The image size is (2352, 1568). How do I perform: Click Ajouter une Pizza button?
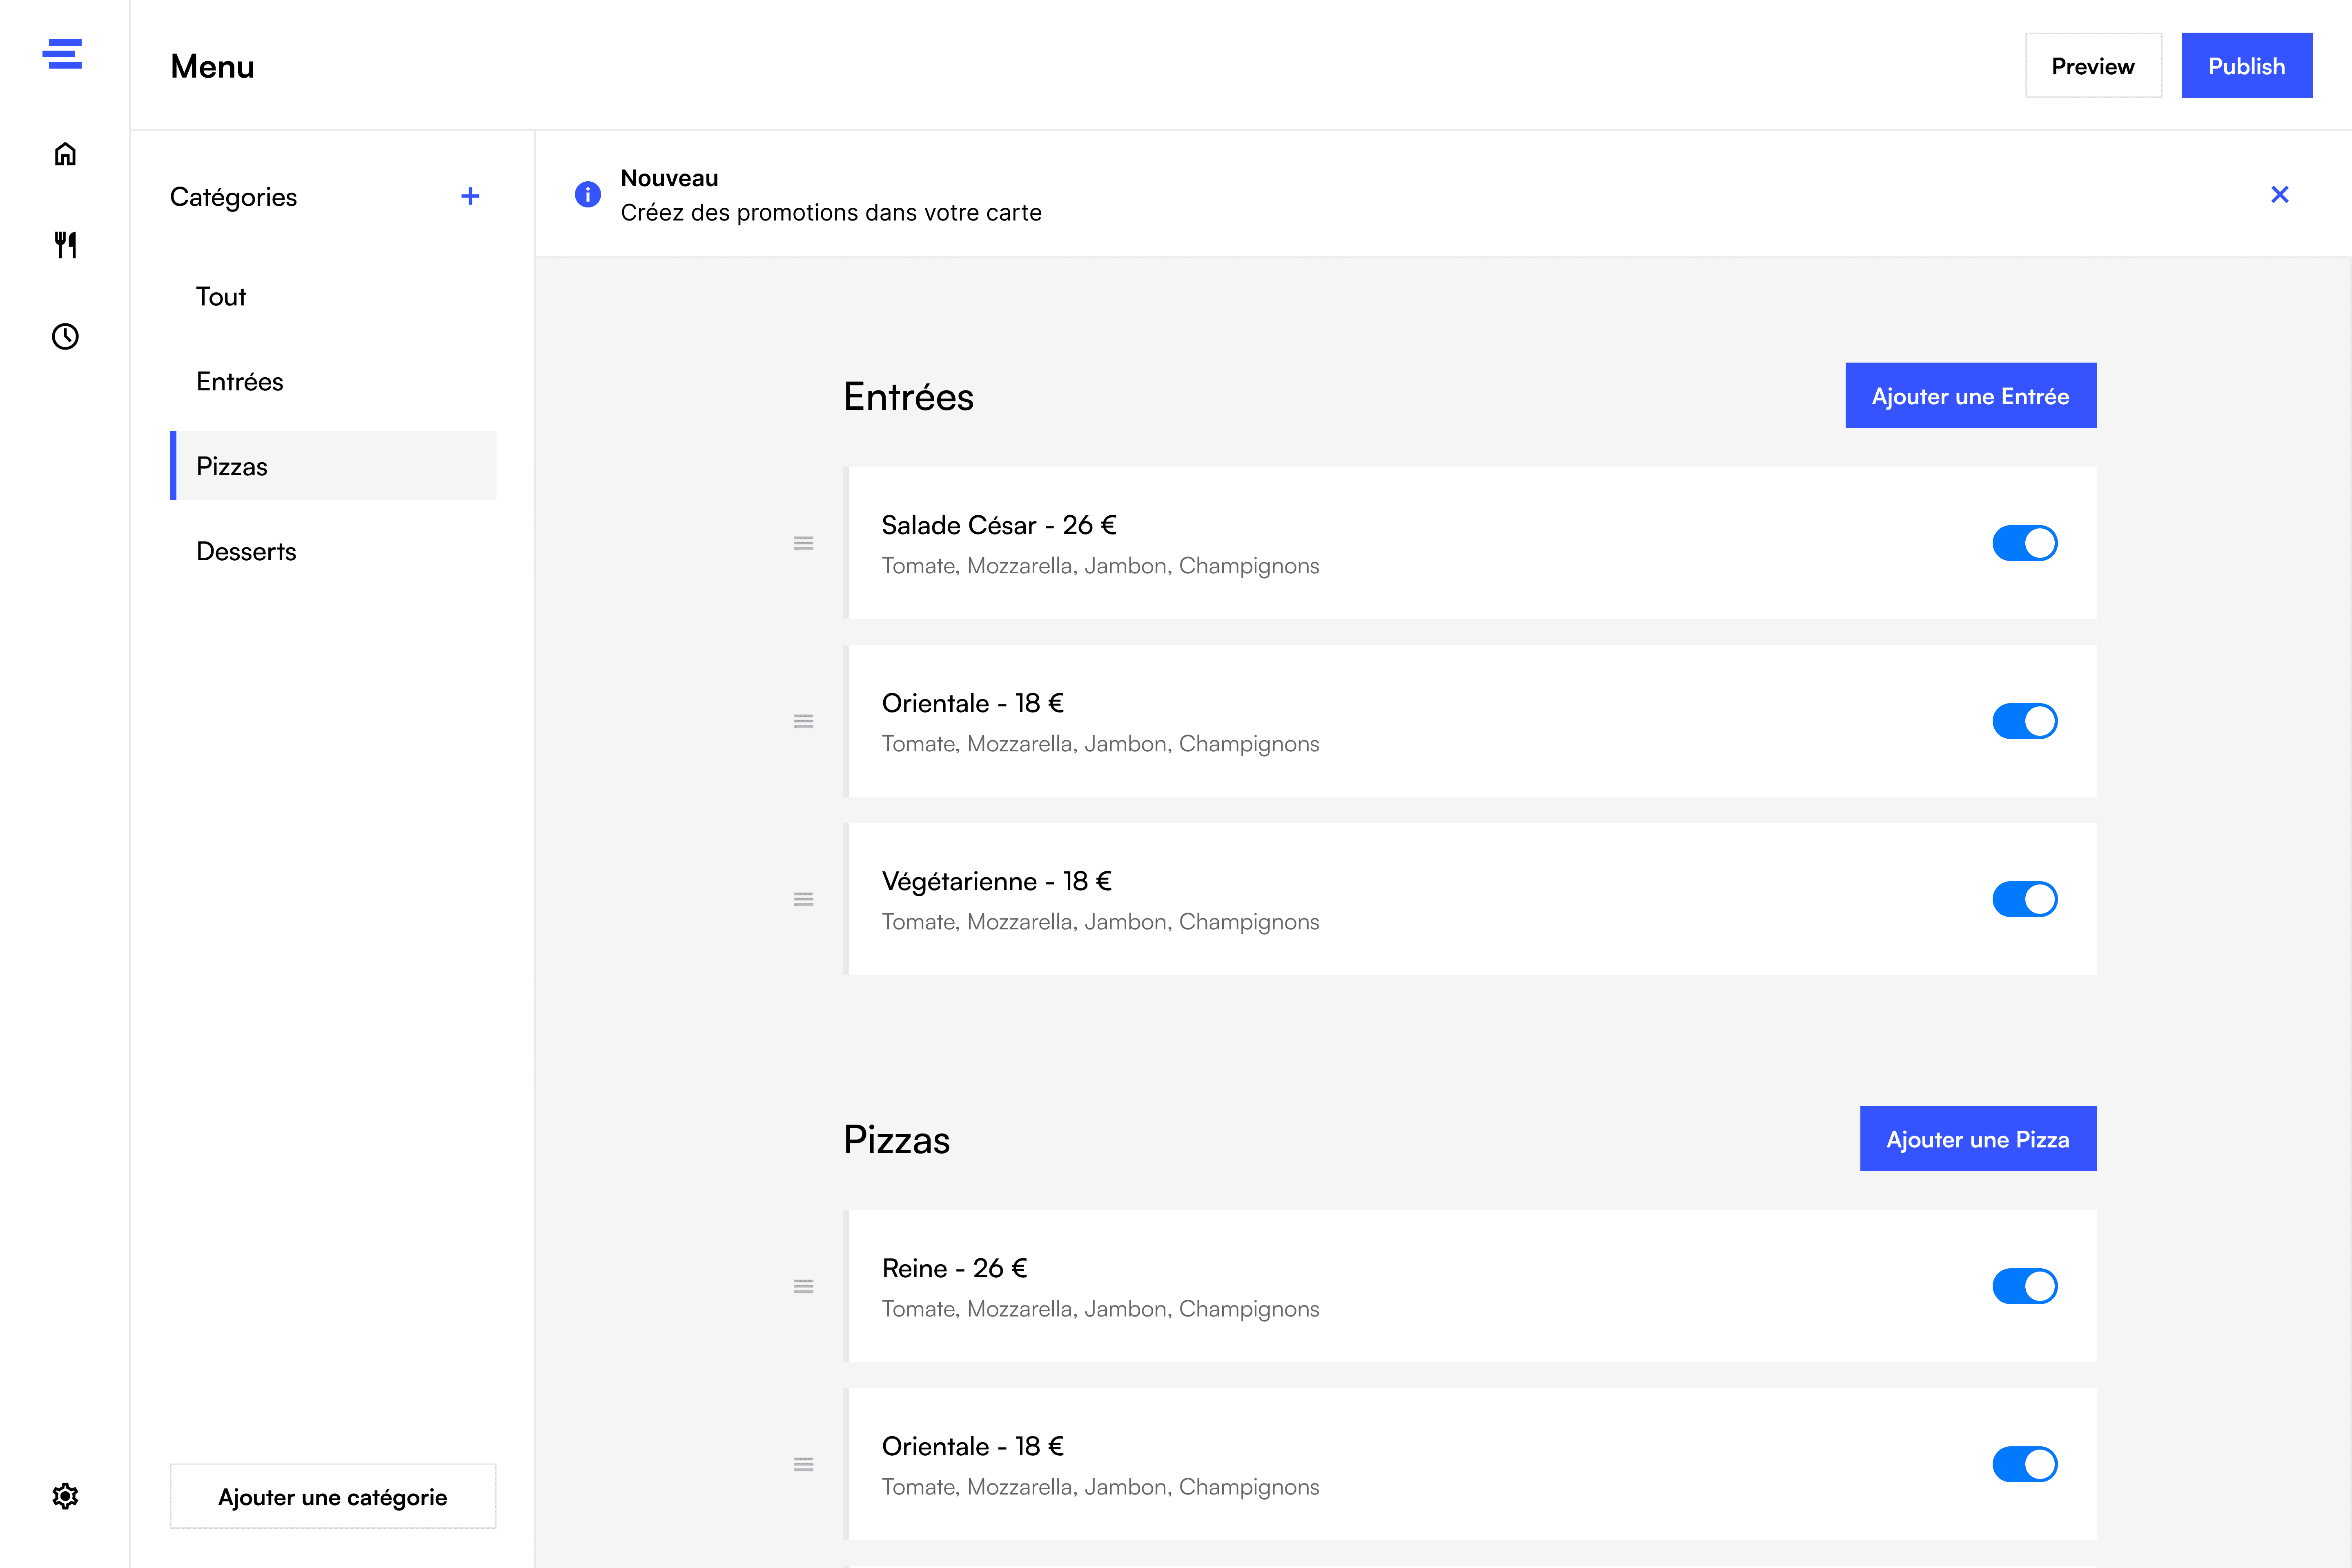click(x=1978, y=1139)
